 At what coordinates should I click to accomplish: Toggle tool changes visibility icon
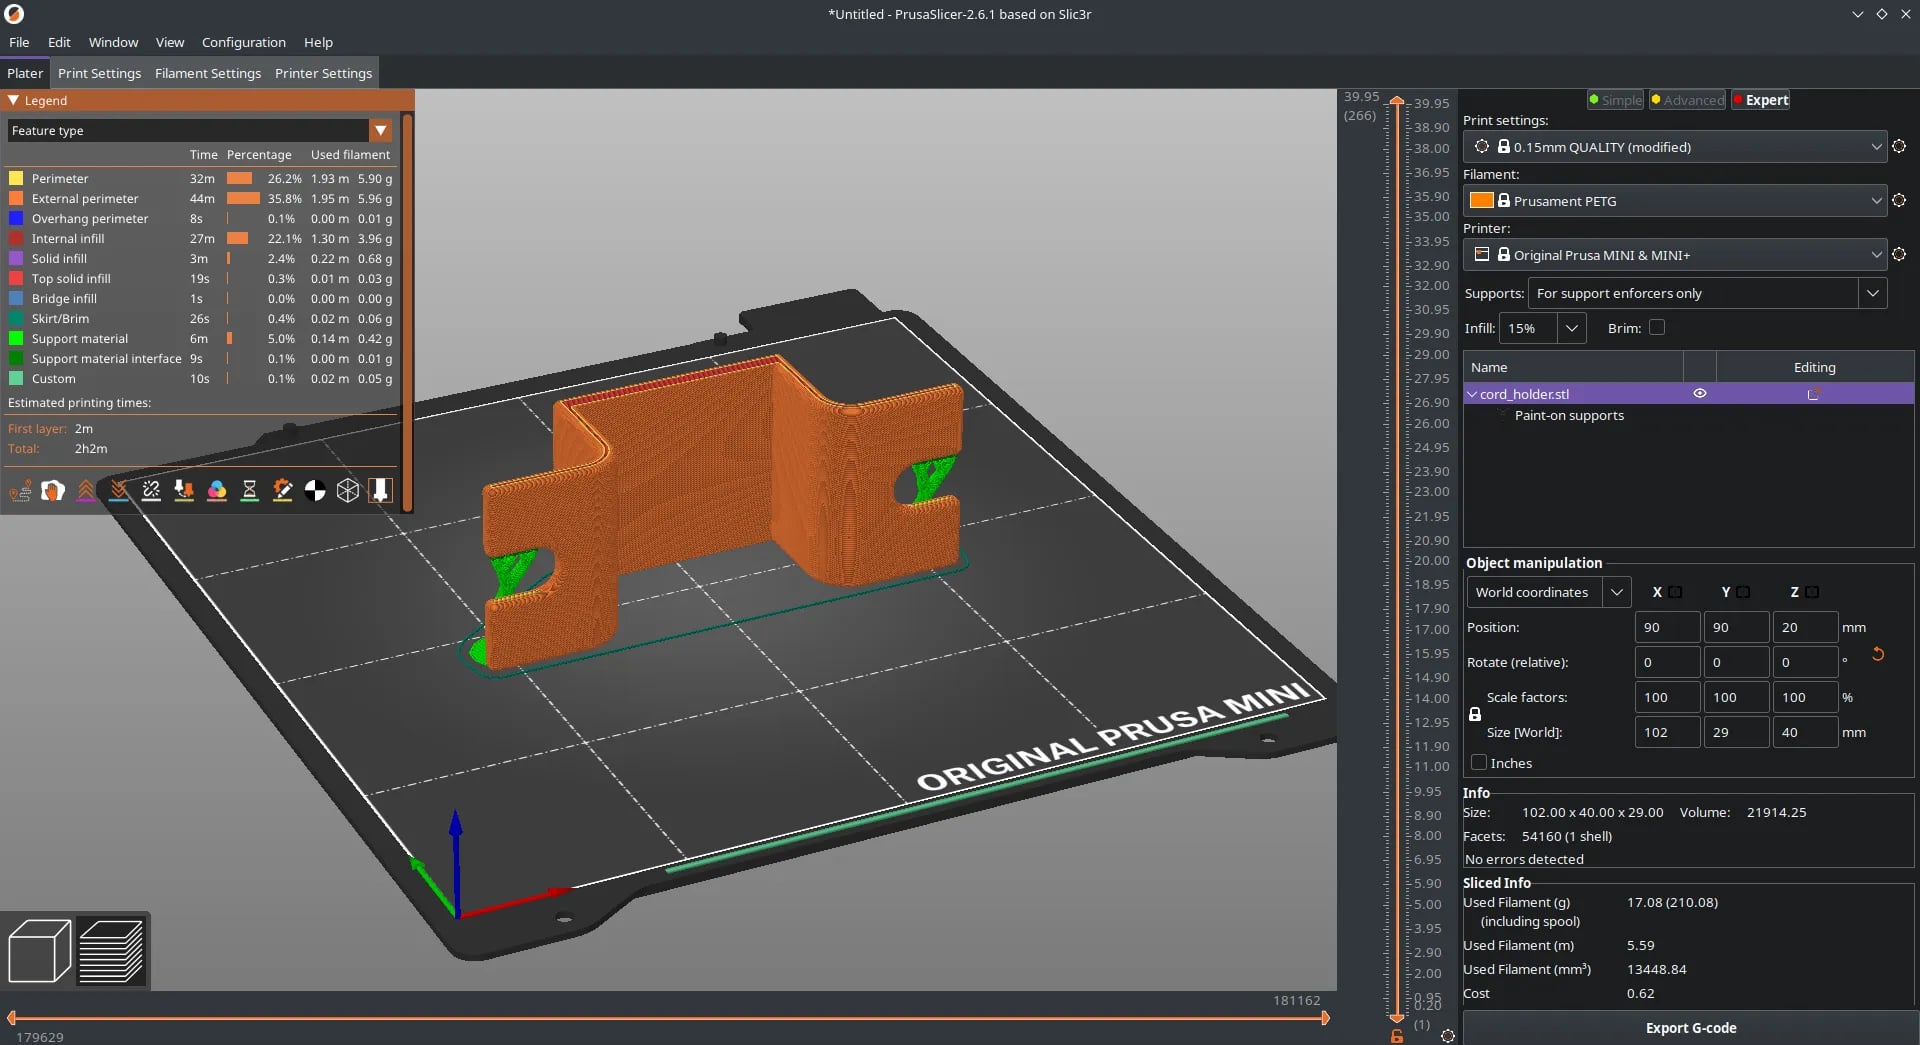pyautogui.click(x=184, y=490)
